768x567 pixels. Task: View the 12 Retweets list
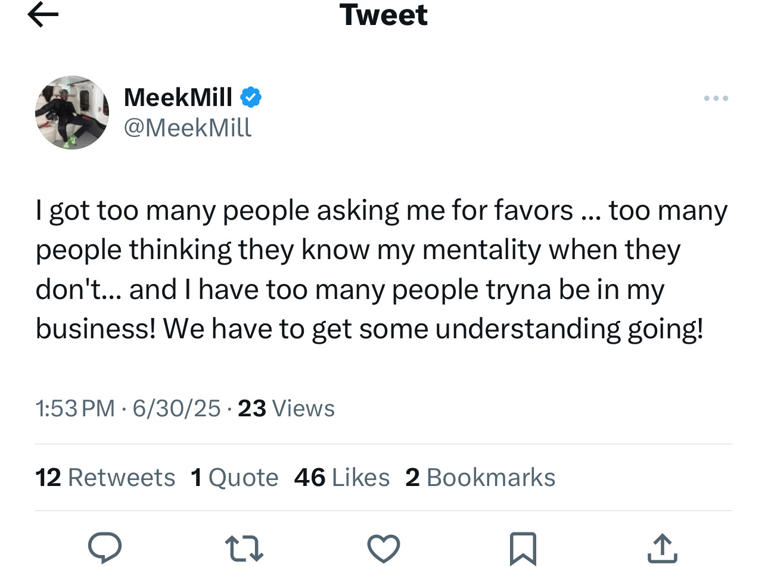(x=105, y=478)
